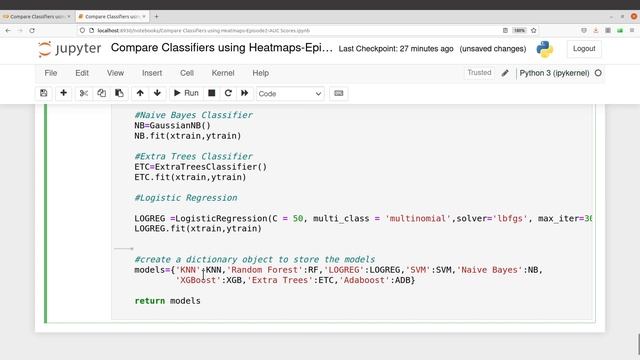Click the Jupyter logo

pyautogui.click(x=69, y=49)
